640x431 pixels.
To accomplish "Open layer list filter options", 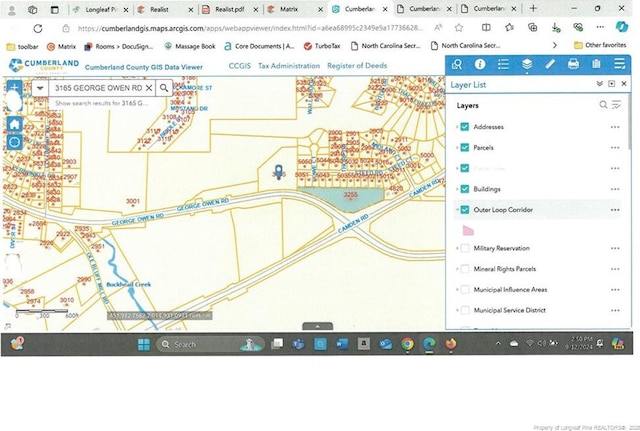I will [616, 105].
